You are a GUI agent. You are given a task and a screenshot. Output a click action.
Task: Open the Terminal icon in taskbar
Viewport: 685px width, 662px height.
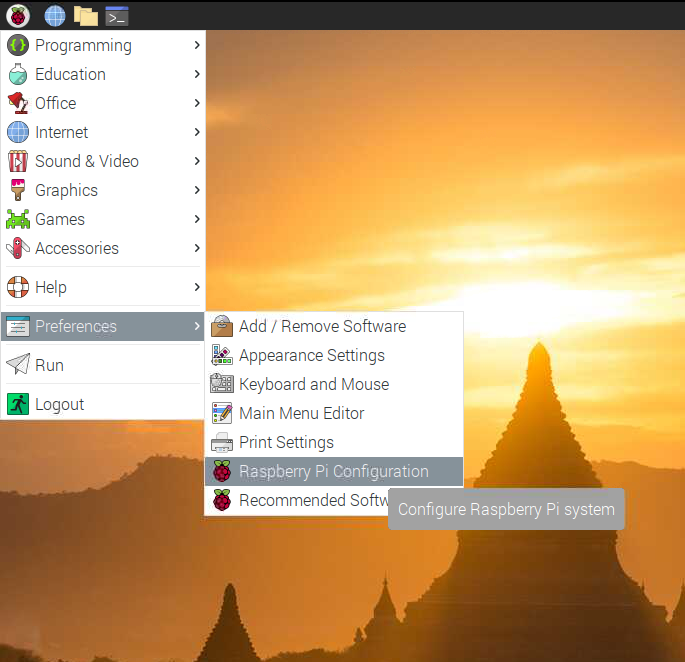117,15
